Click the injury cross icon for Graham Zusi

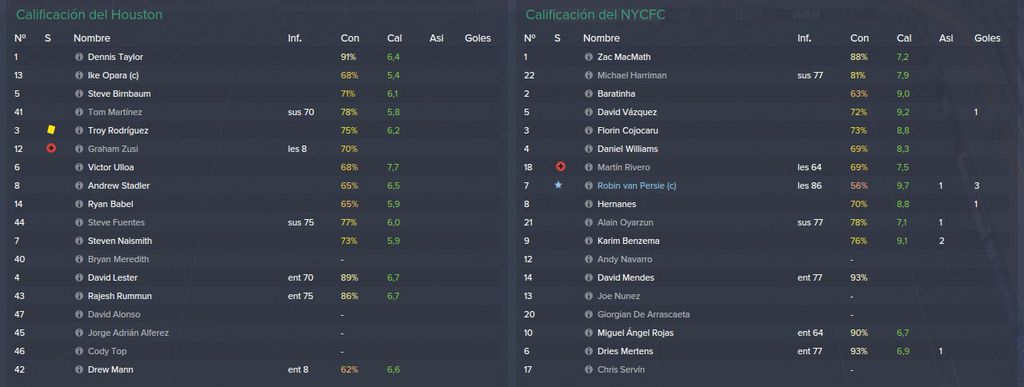[x=51, y=149]
